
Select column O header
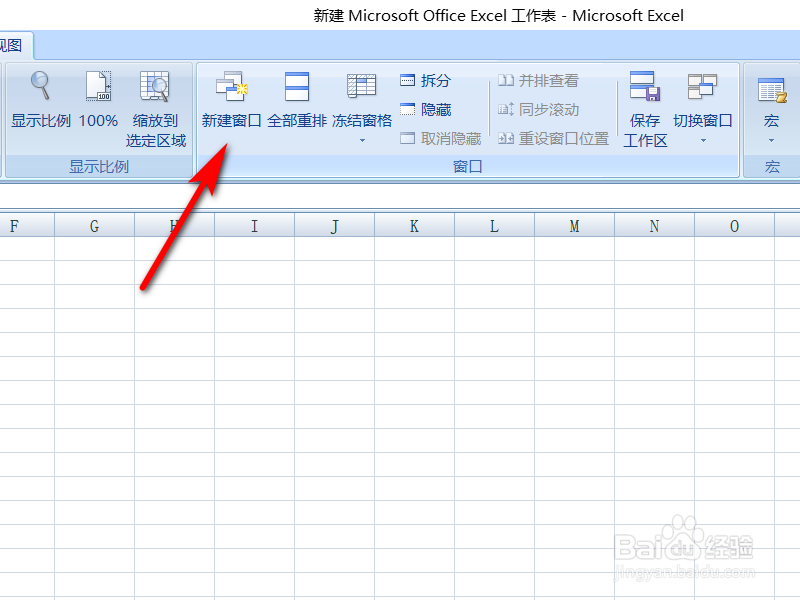(735, 226)
